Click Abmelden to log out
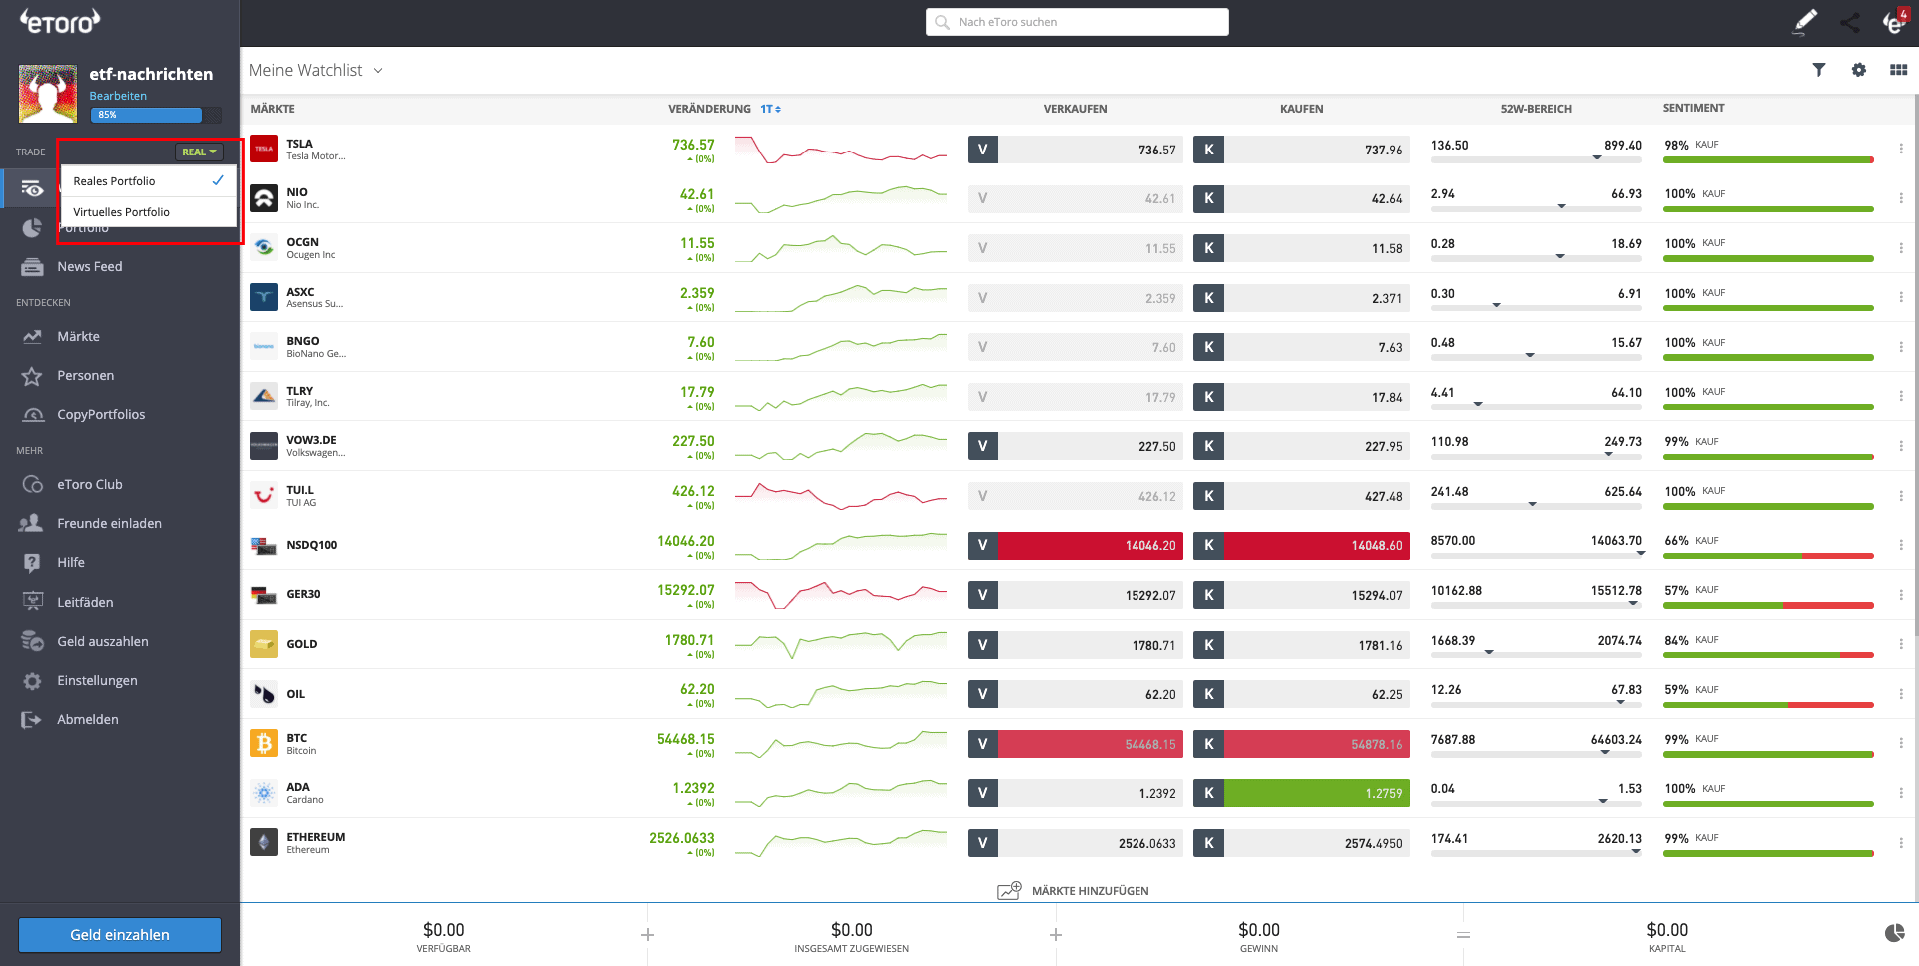The width and height of the screenshot is (1919, 966). click(88, 720)
